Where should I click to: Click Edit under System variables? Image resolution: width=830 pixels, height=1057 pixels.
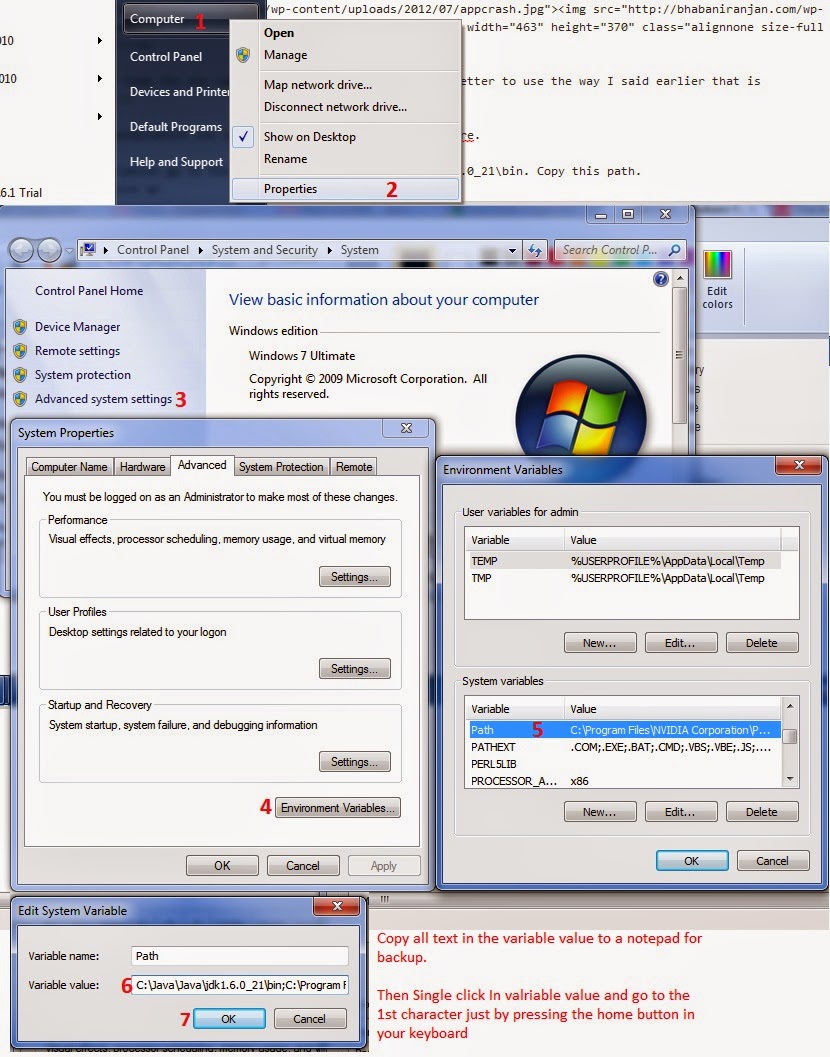[x=680, y=812]
